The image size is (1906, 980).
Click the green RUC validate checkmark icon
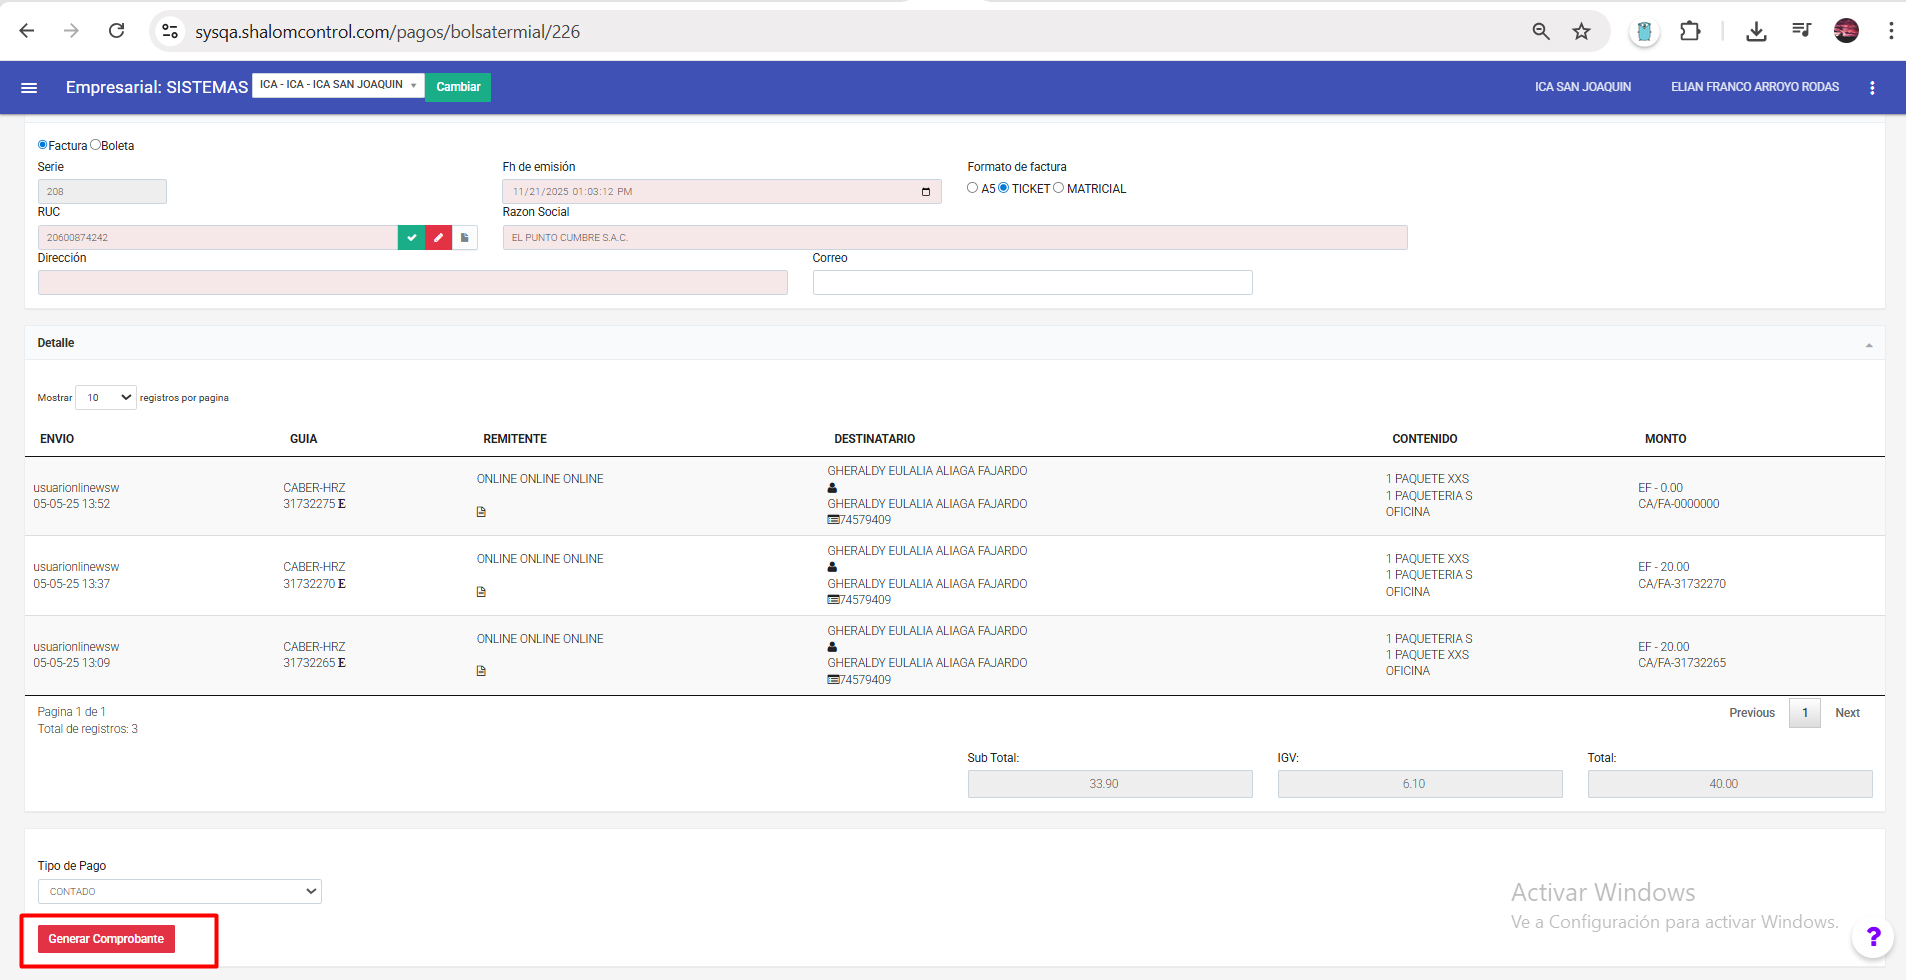pos(411,238)
